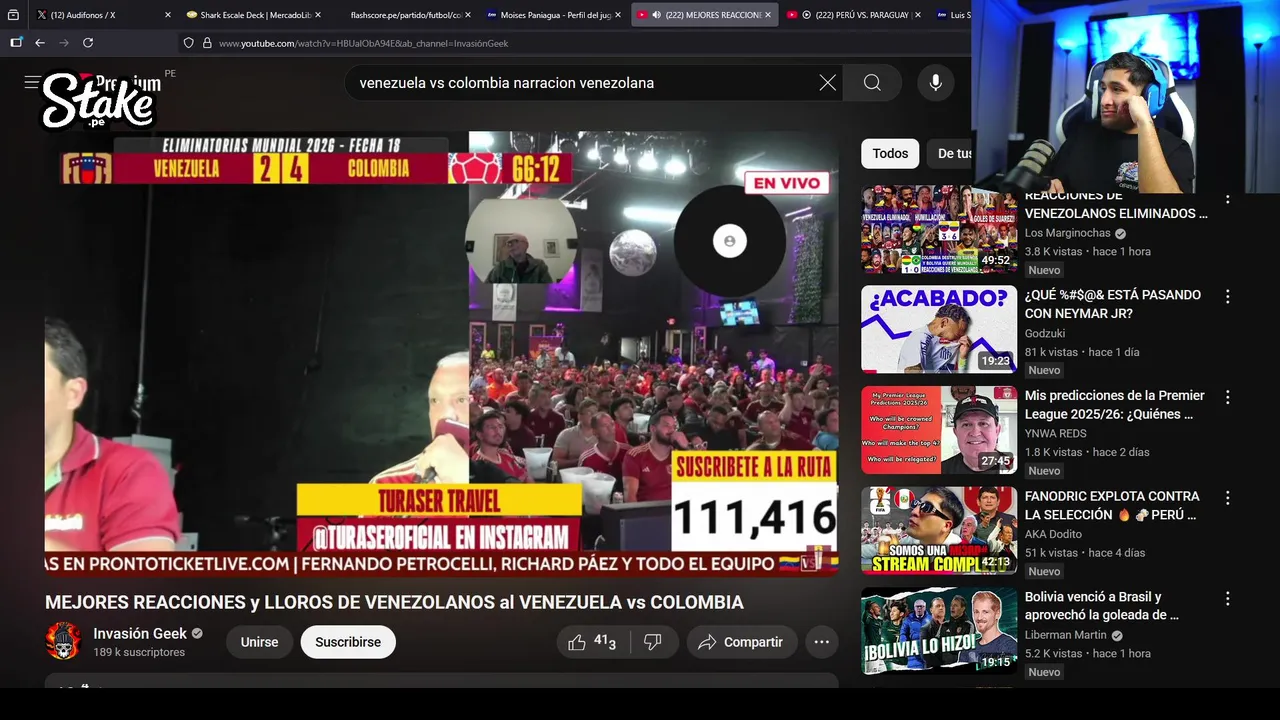Click the Compartir share button
This screenshot has height=720, width=1280.
coord(741,642)
